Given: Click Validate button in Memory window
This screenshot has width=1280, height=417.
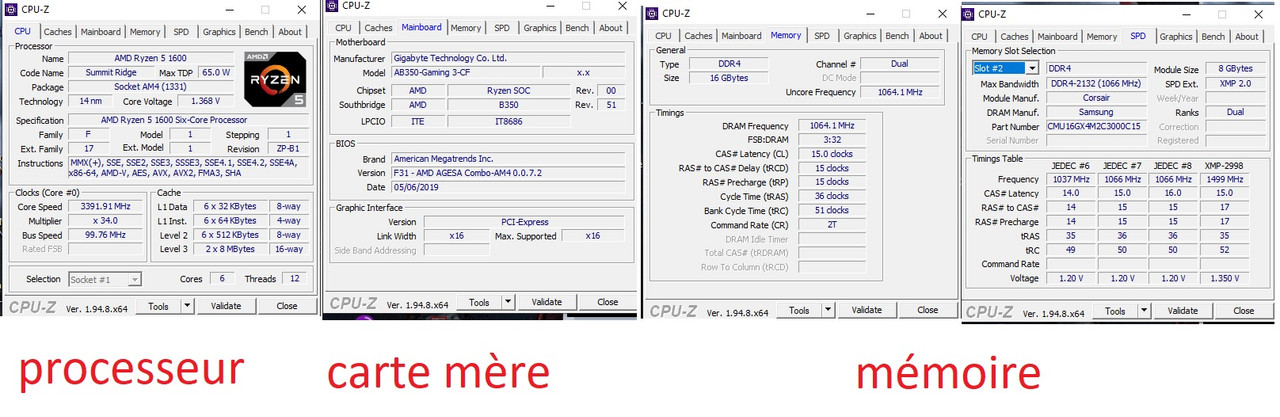Looking at the screenshot, I should tap(867, 310).
